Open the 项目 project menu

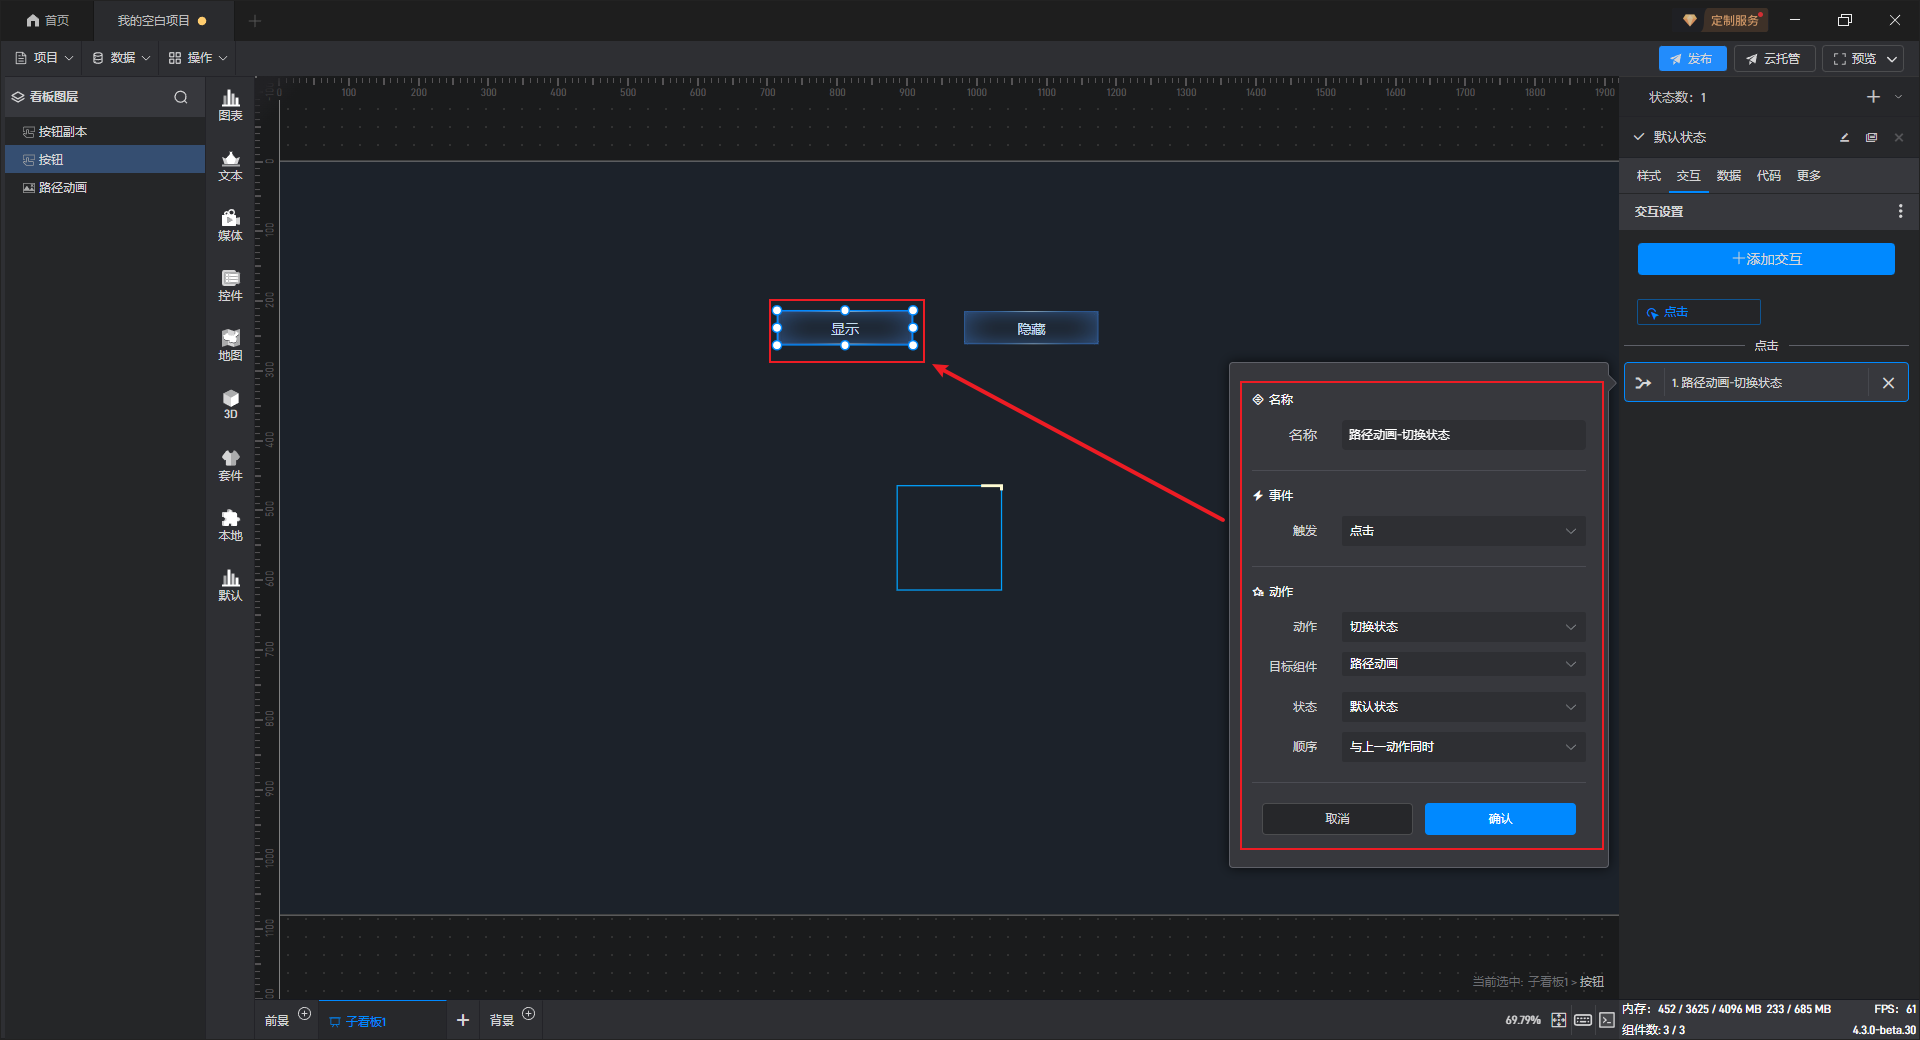point(44,58)
